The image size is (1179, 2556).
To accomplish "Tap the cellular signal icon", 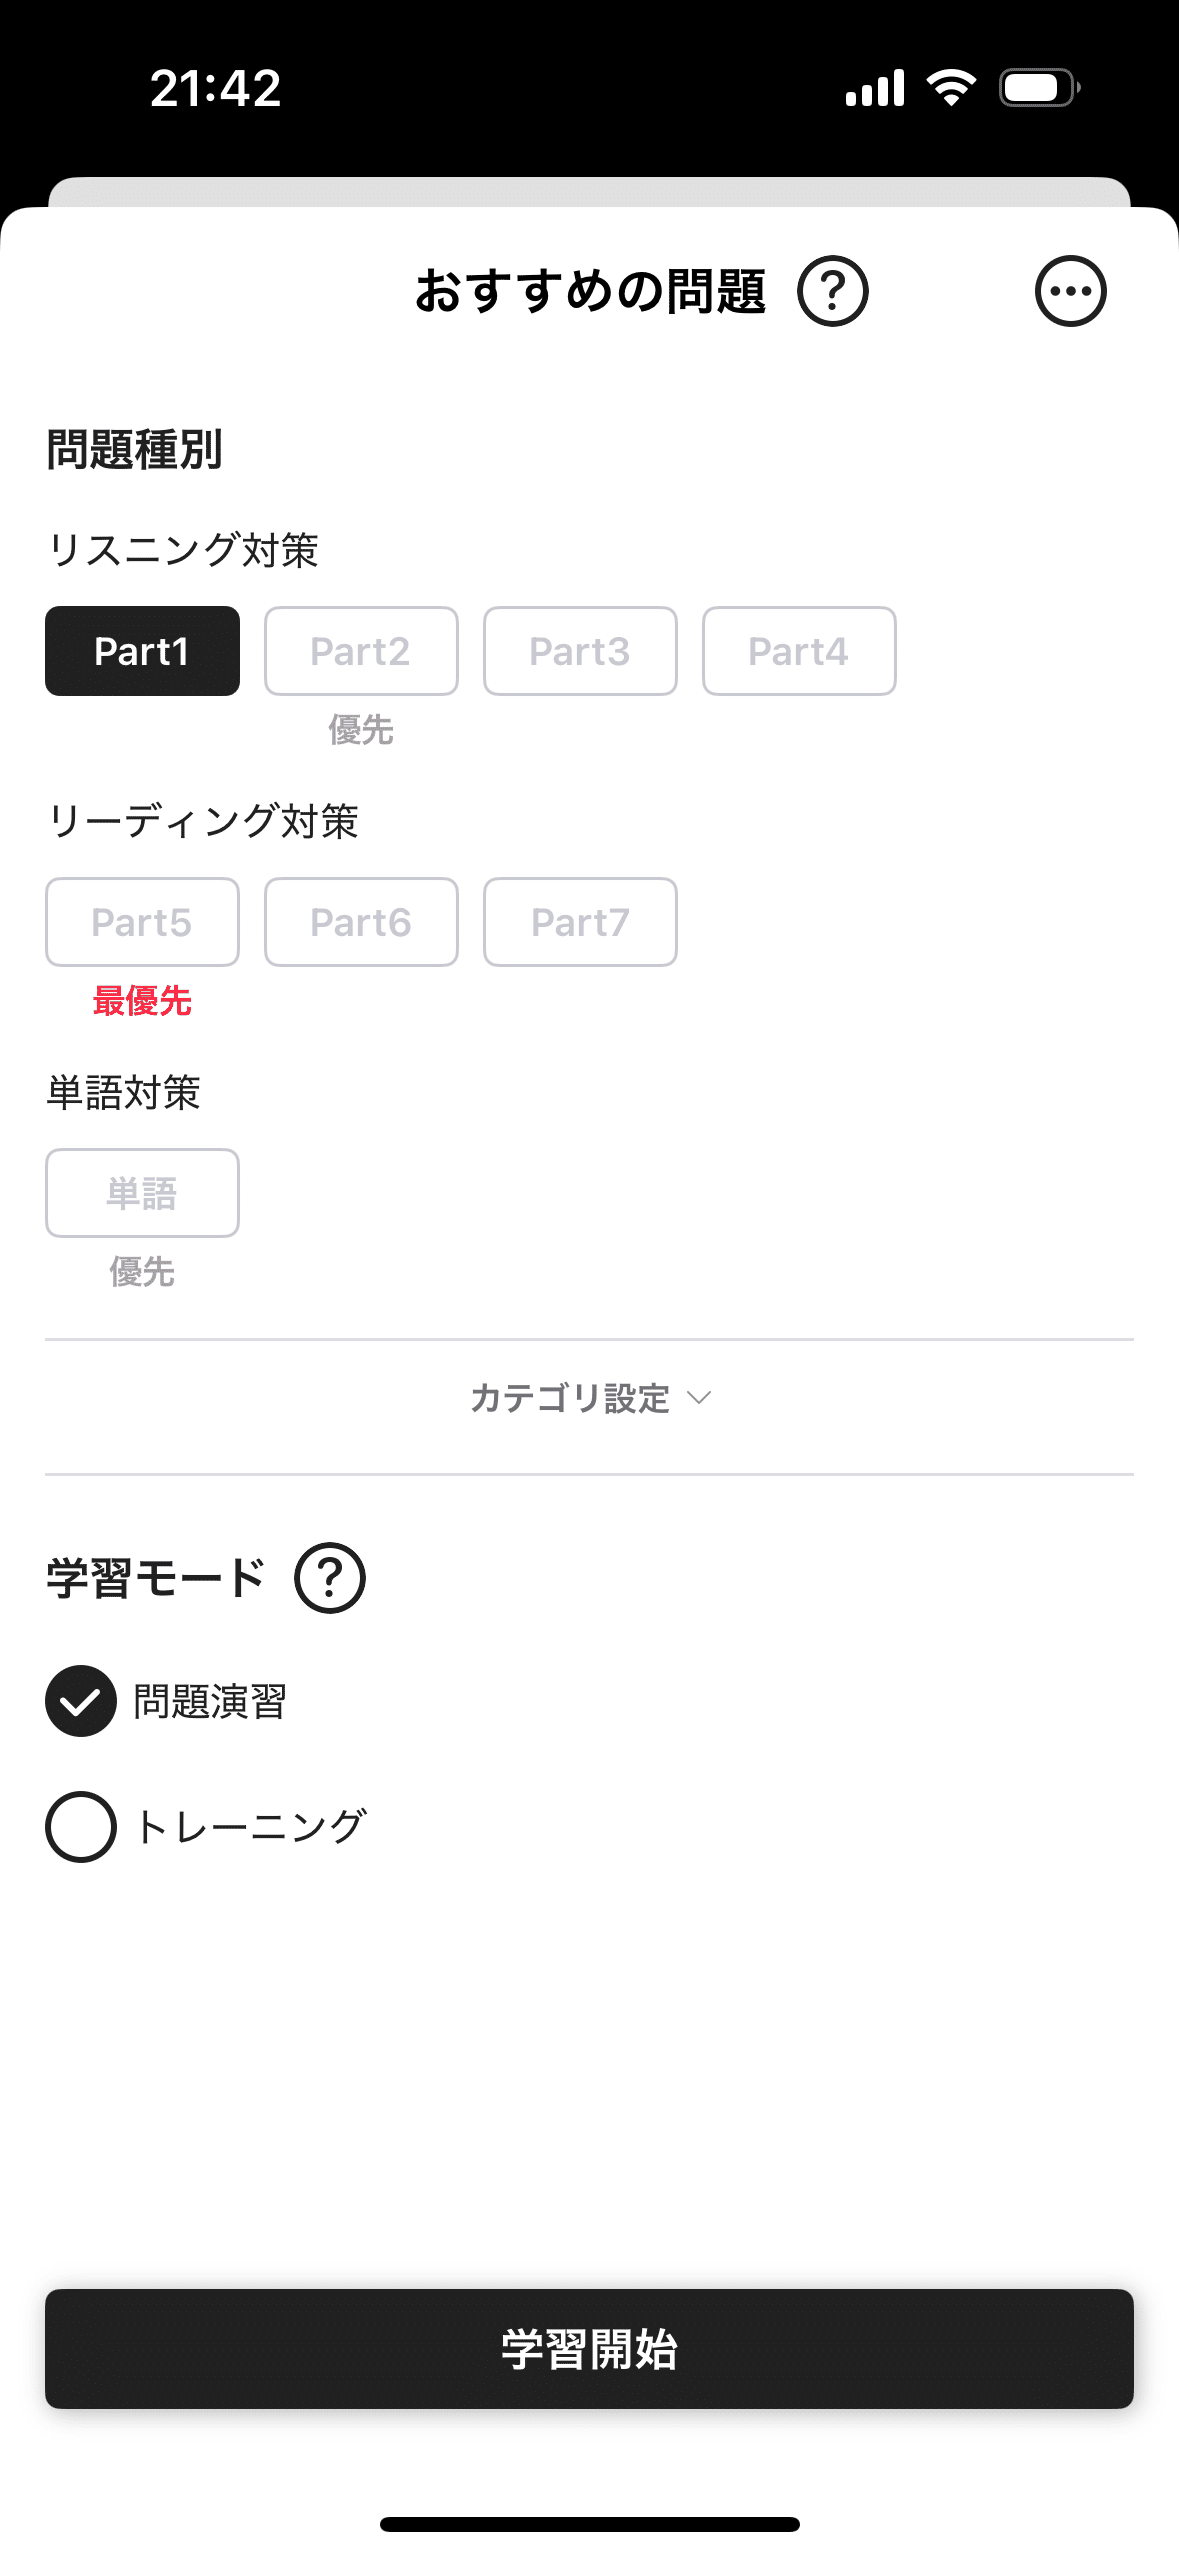I will 874,88.
